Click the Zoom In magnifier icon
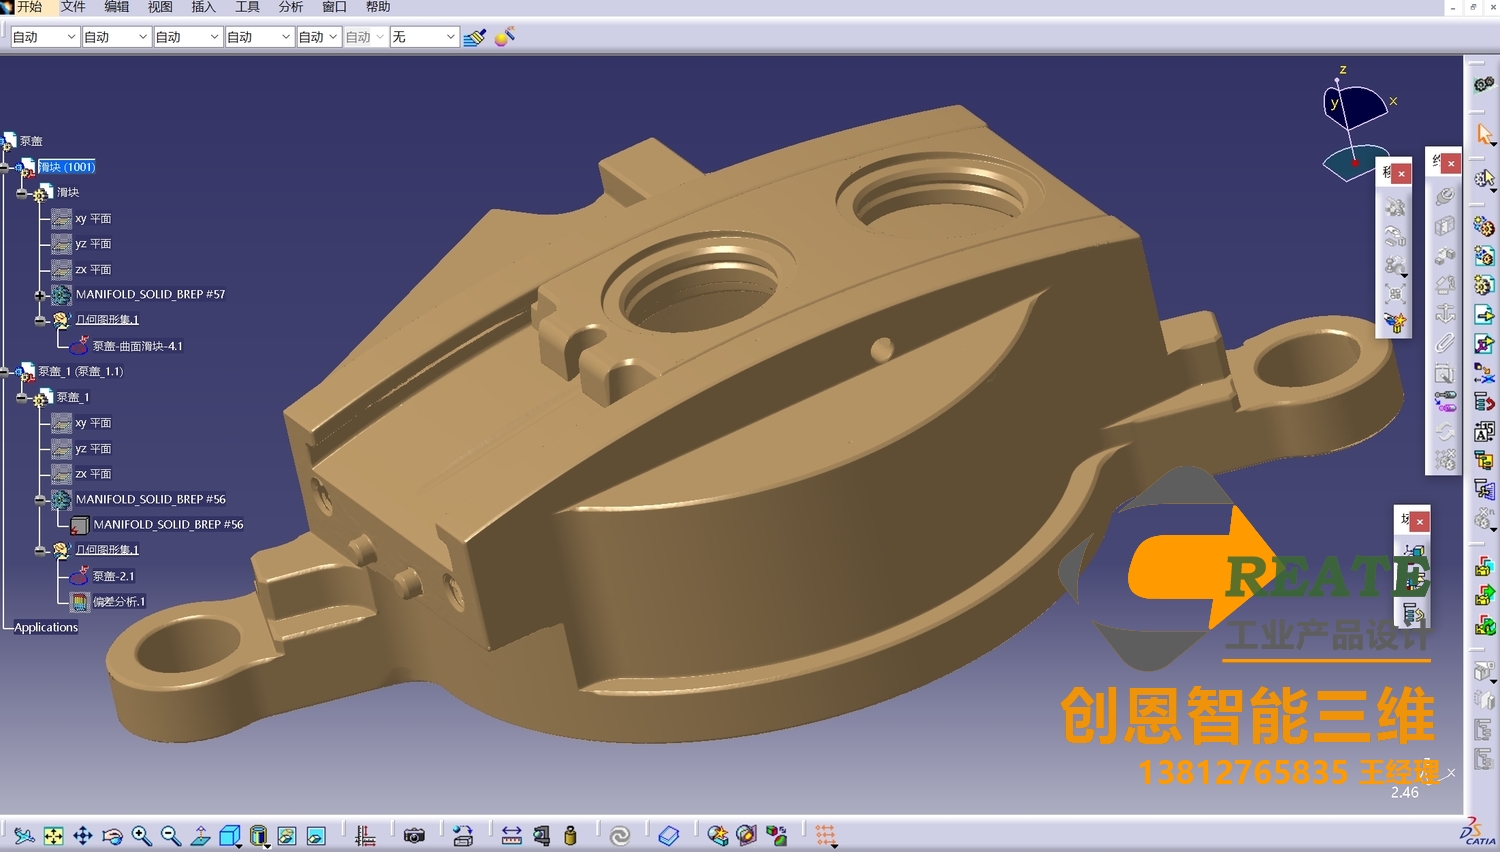Image resolution: width=1500 pixels, height=852 pixels. [x=141, y=836]
